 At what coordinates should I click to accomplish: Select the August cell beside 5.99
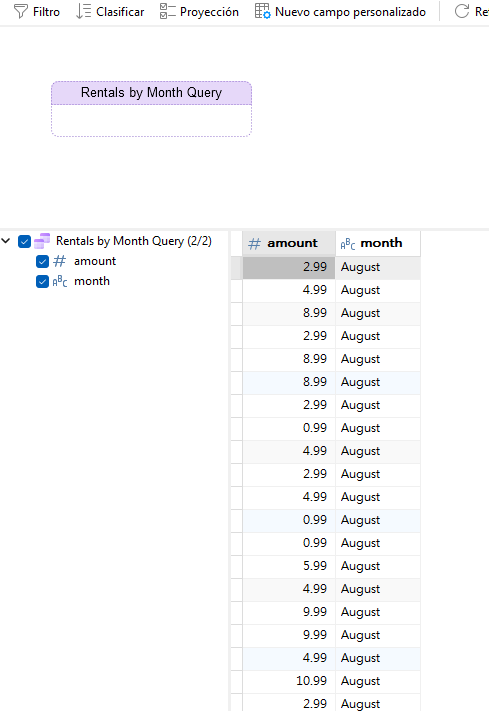point(378,566)
